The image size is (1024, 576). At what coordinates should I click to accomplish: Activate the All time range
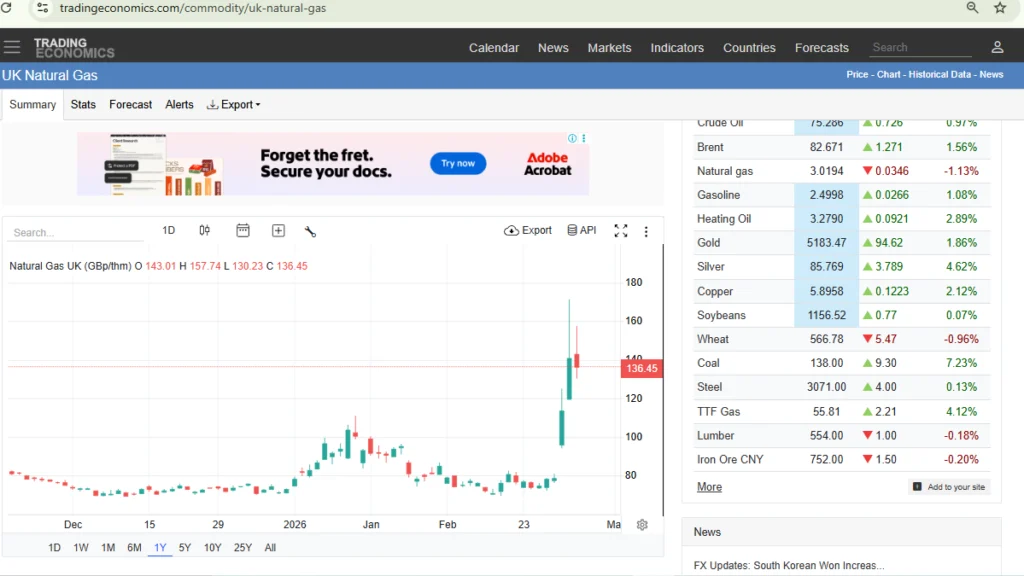268,547
